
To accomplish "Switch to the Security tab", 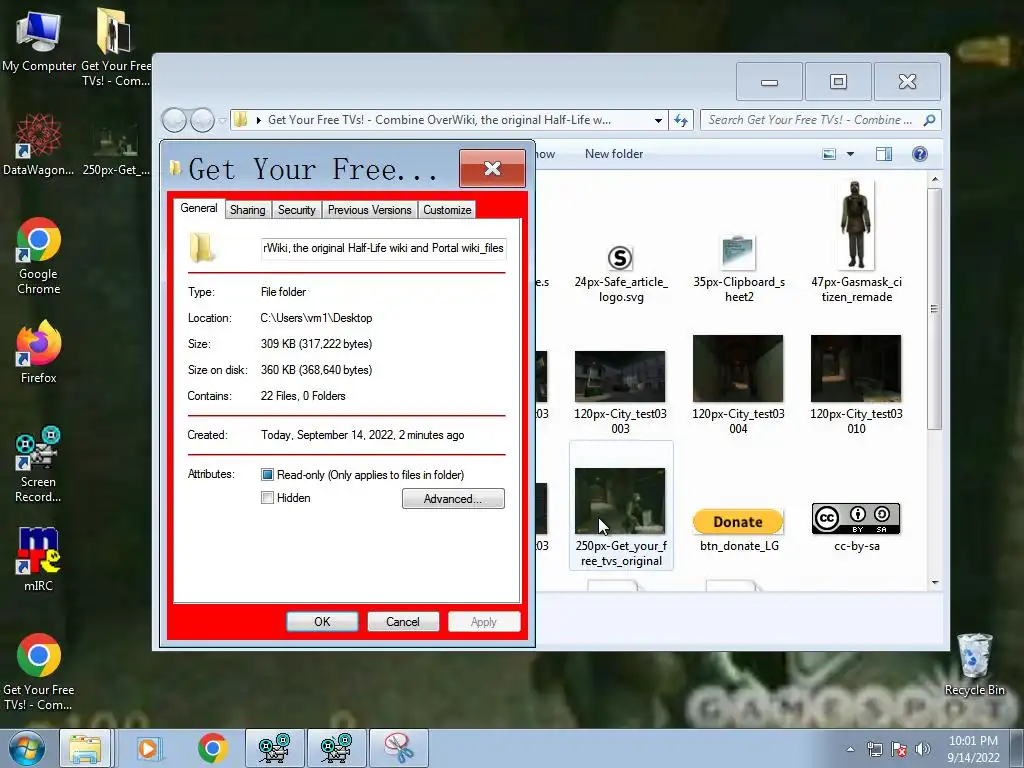I will coord(296,210).
